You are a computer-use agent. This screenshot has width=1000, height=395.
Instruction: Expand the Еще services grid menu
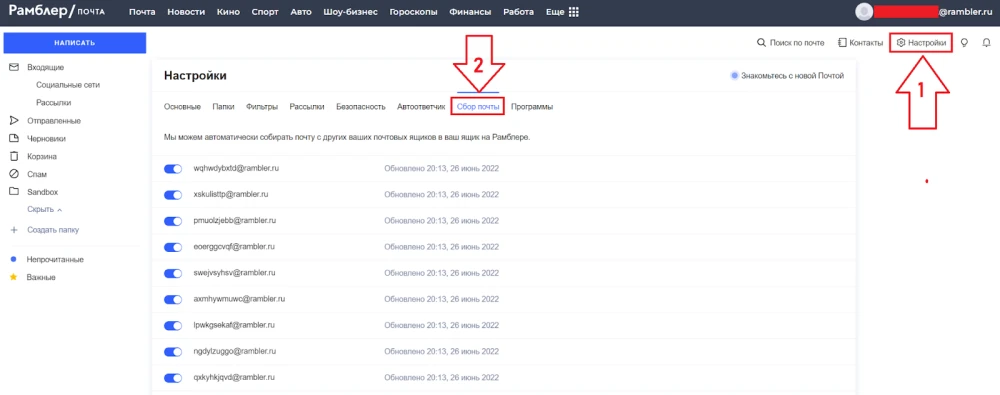click(x=562, y=12)
